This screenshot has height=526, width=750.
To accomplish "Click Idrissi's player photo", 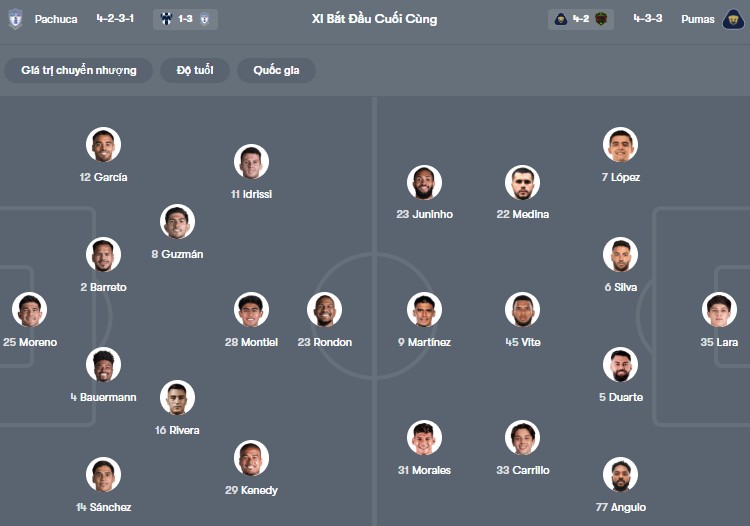I will click(251, 162).
